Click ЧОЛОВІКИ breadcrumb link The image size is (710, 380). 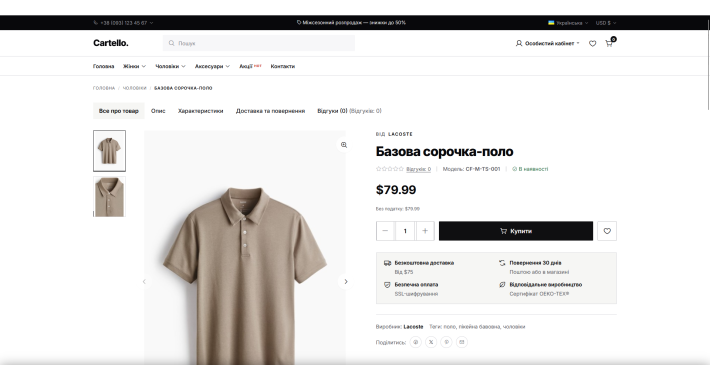(134, 88)
